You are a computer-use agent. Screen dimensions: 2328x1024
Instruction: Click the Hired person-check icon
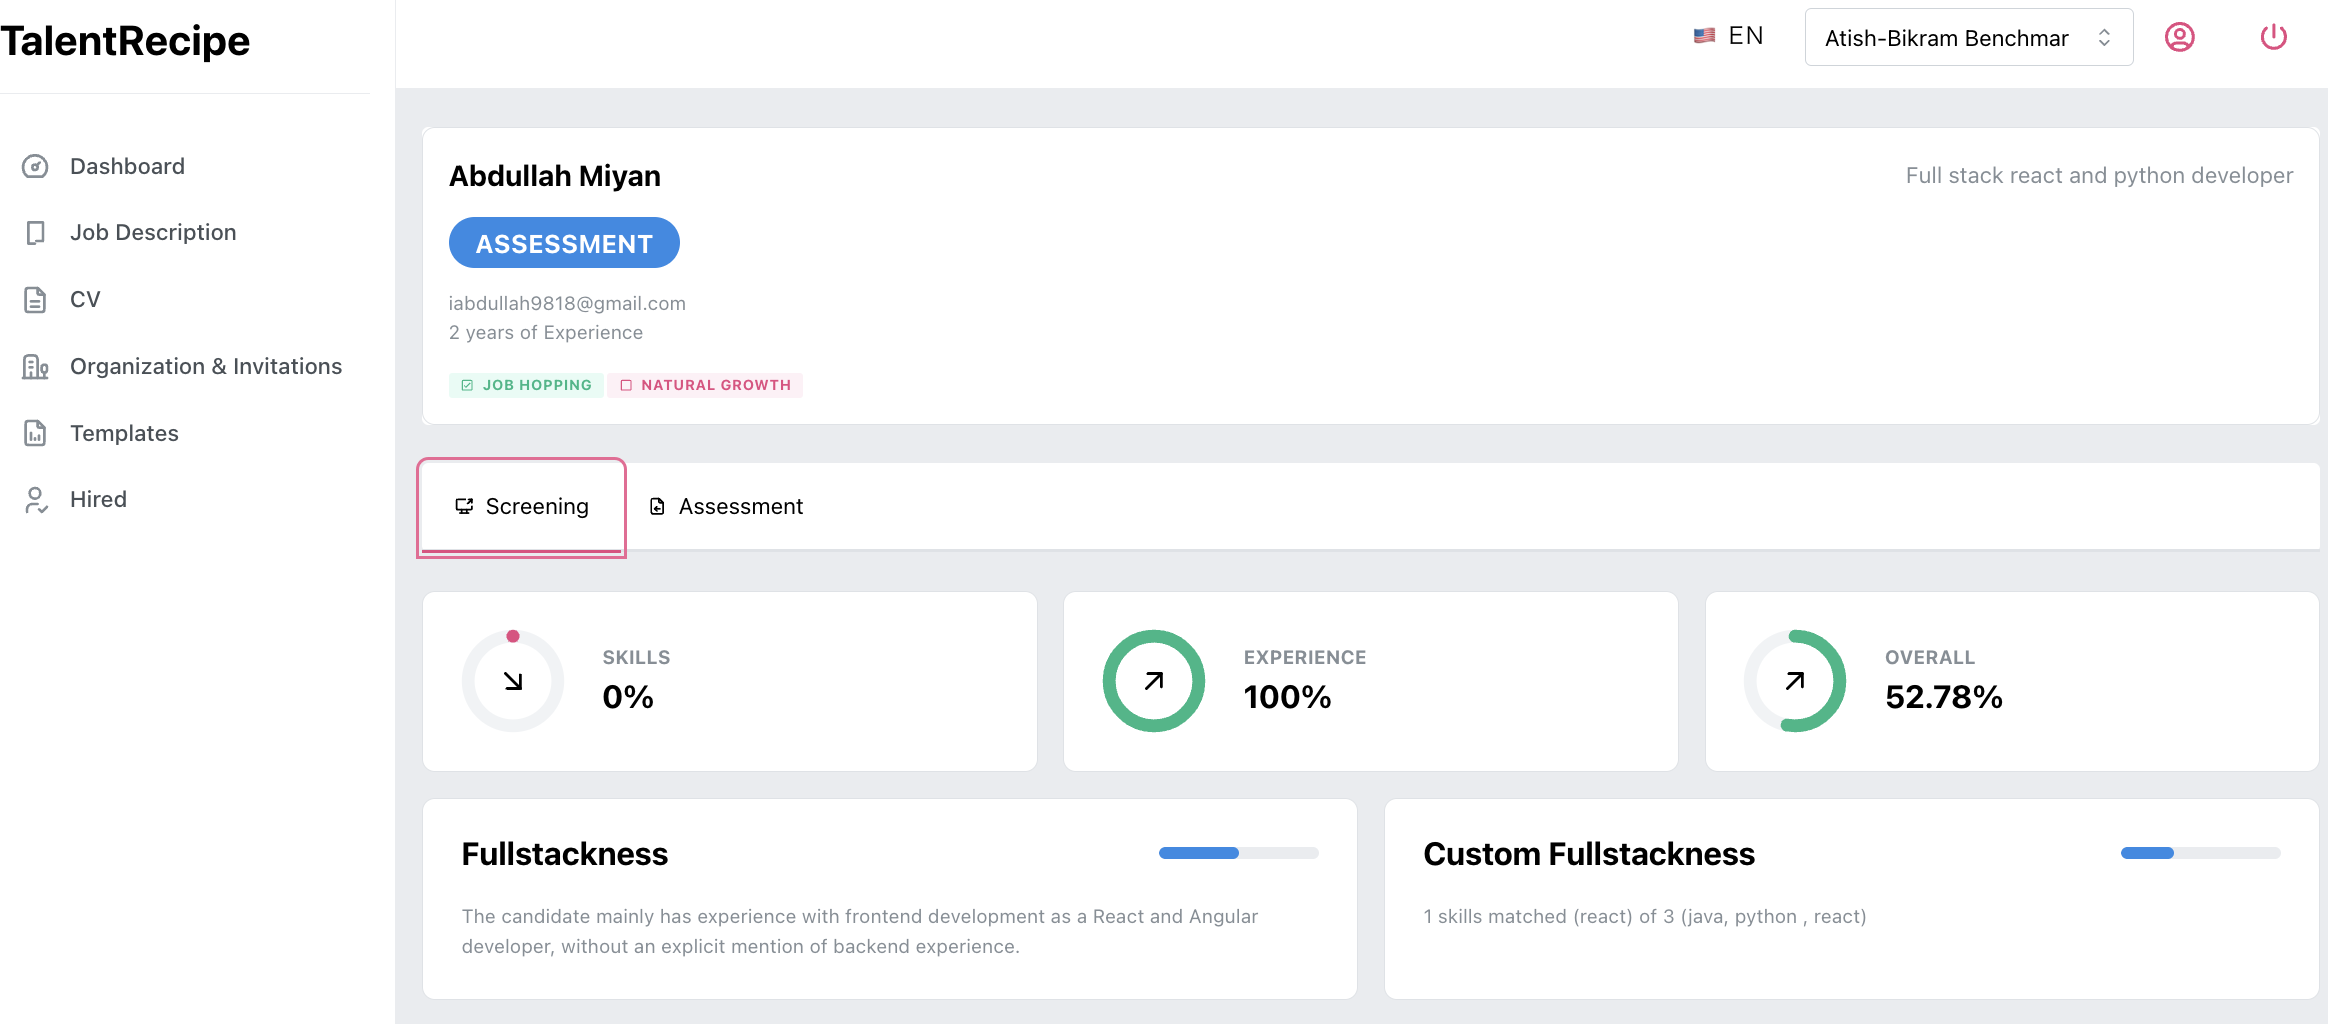(x=35, y=500)
